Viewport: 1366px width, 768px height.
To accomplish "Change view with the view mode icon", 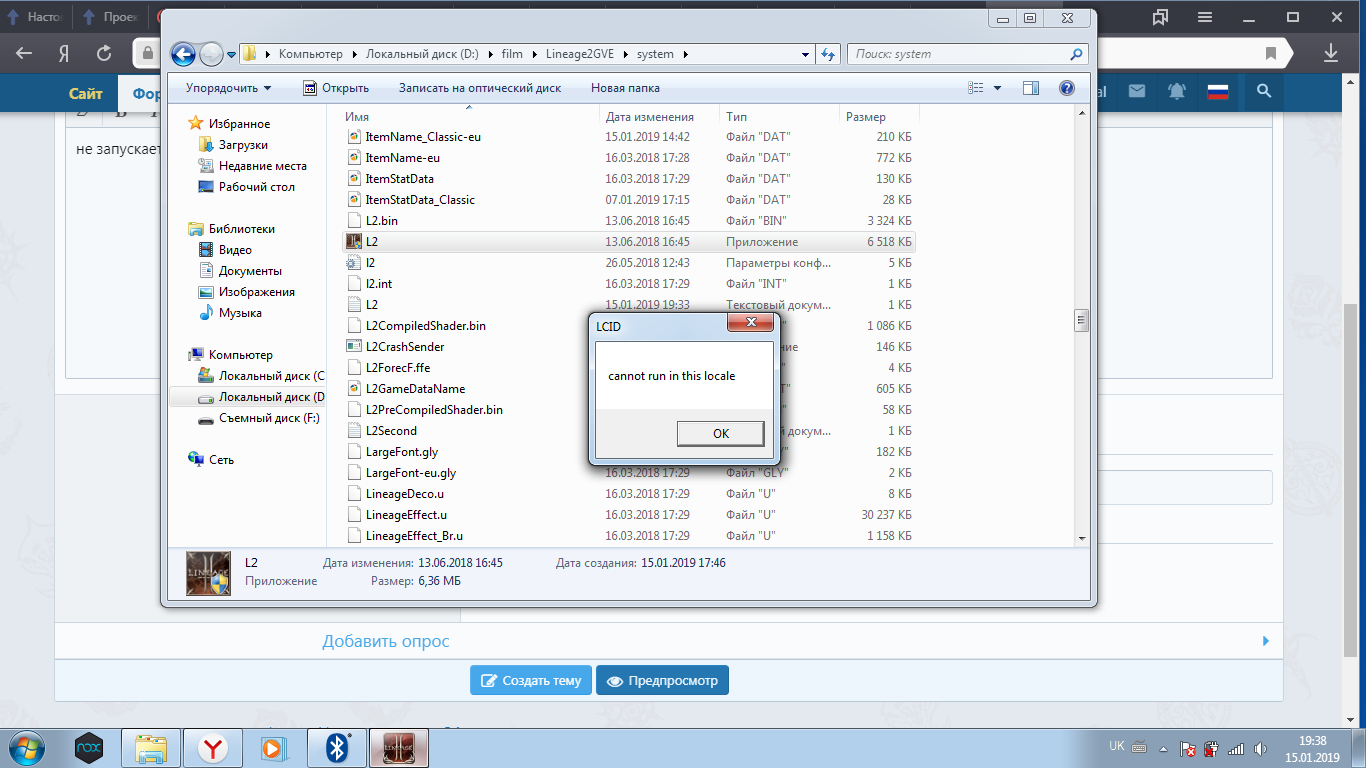I will coord(977,88).
